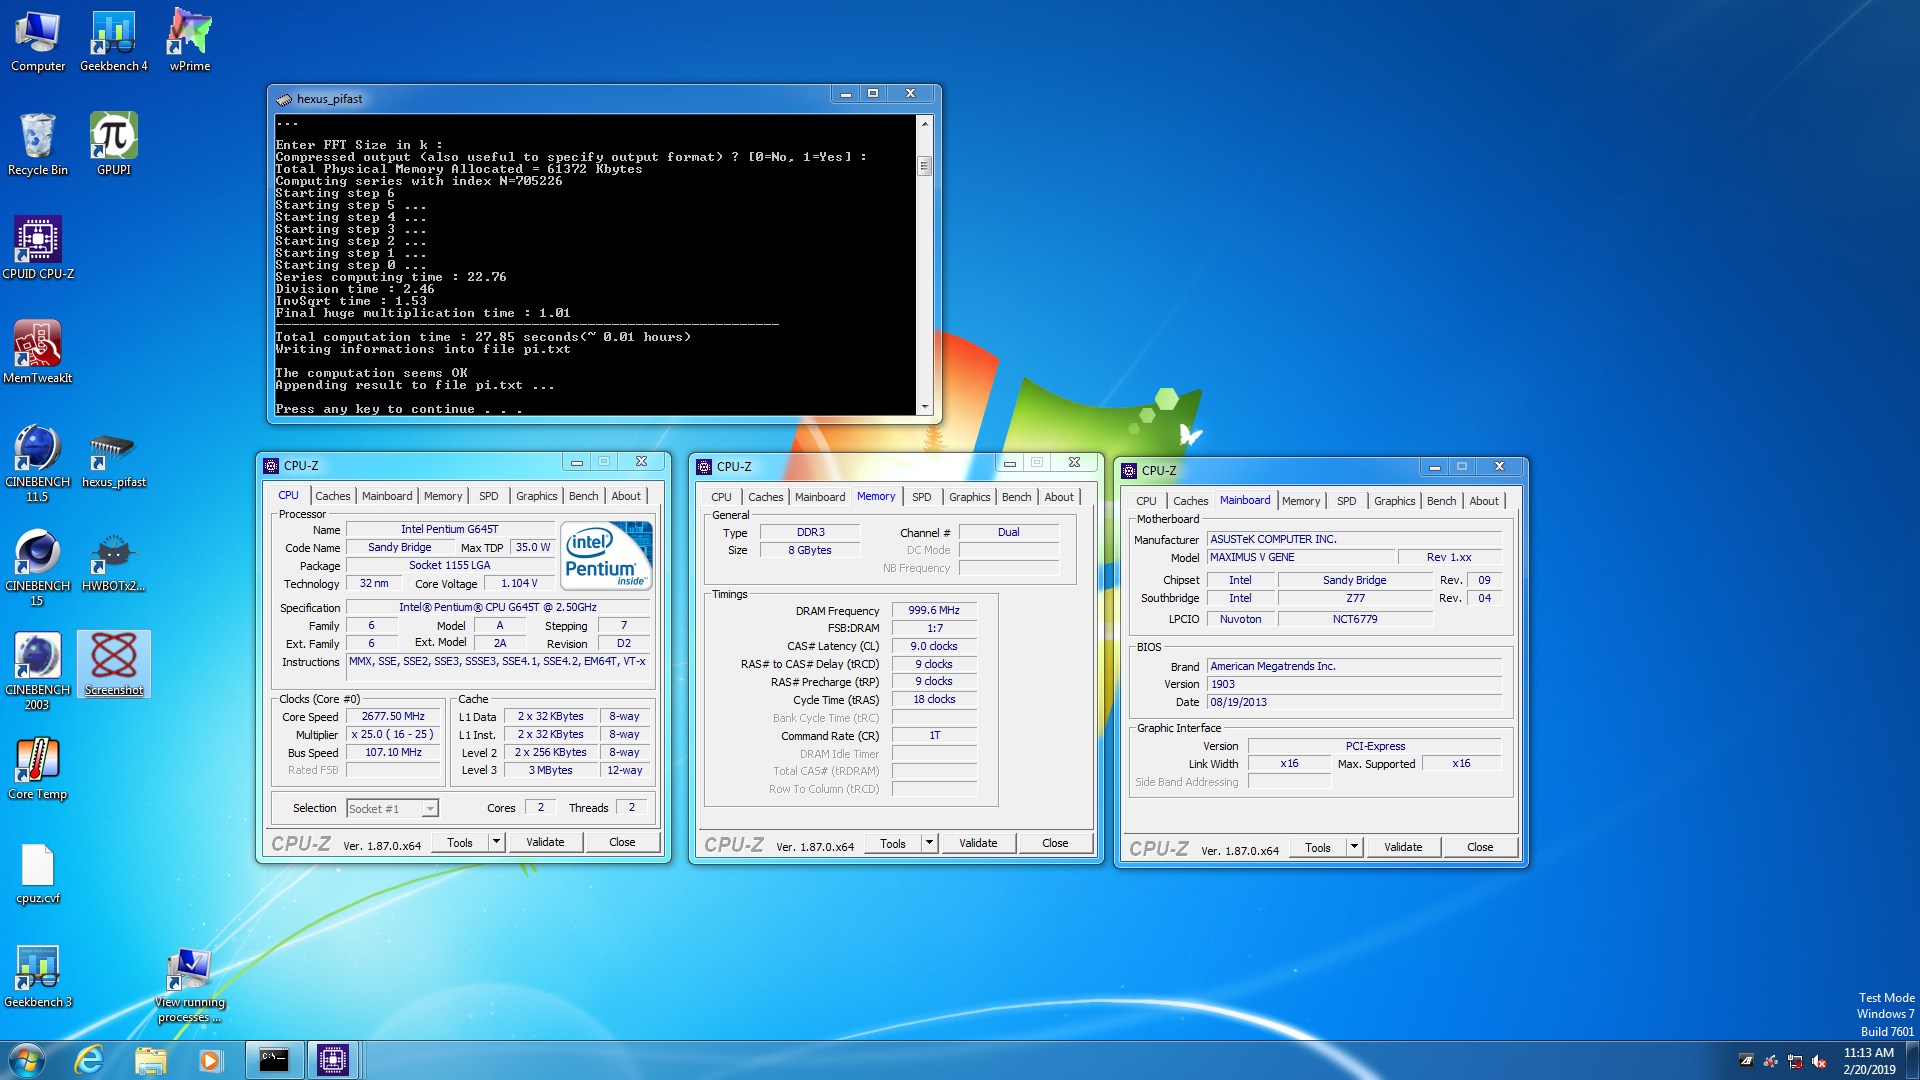
Task: Open Geekbench 3 desktop shortcut
Action: point(38,977)
